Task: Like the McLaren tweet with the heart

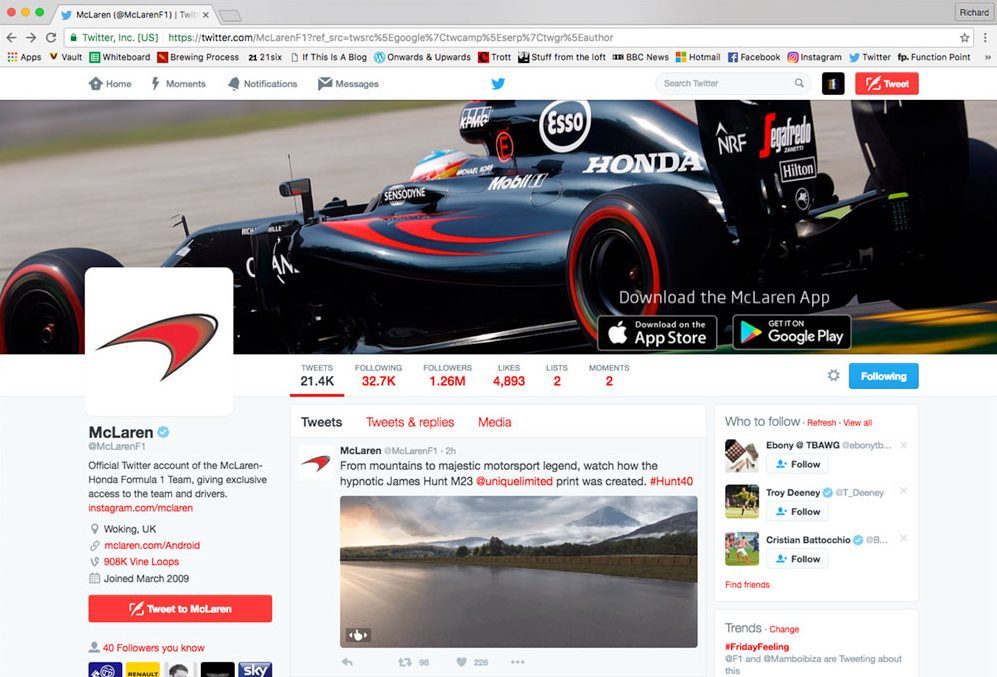Action: 462,662
